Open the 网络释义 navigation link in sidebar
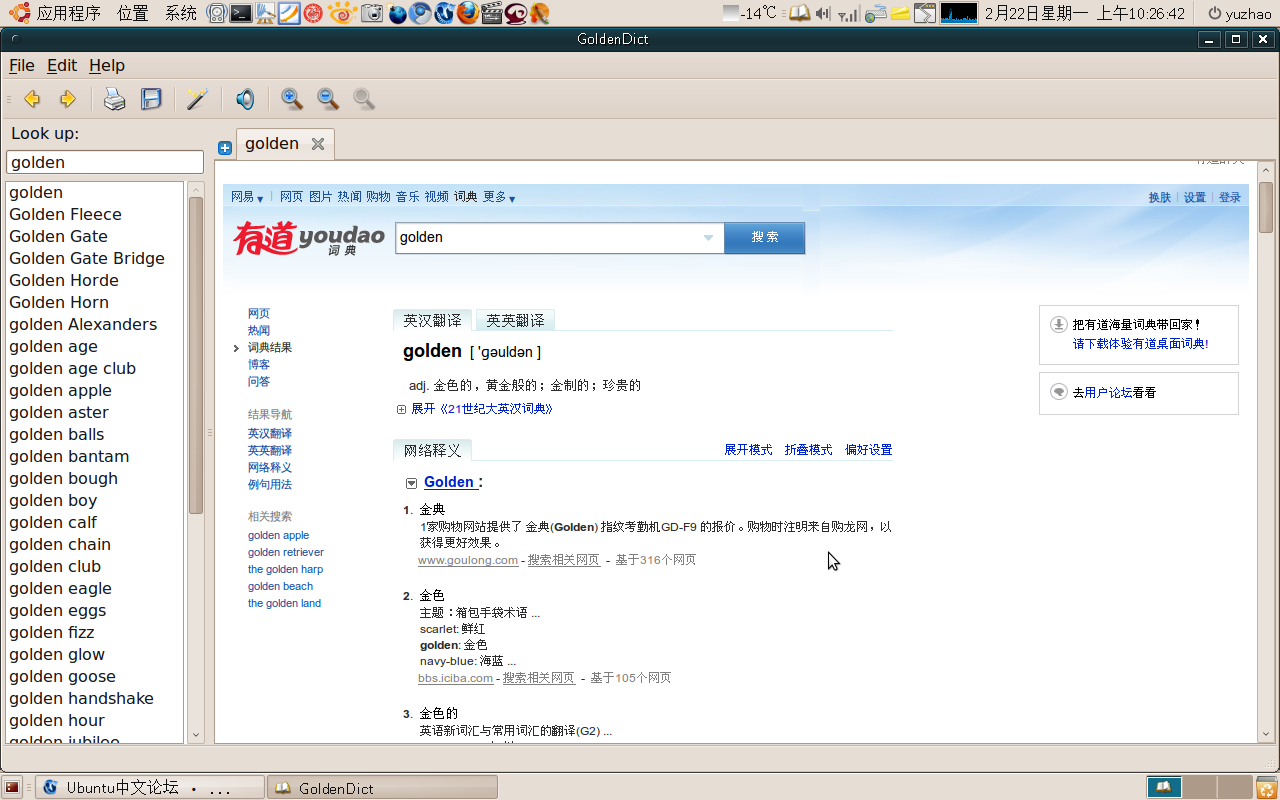1280x800 pixels. 270,467
